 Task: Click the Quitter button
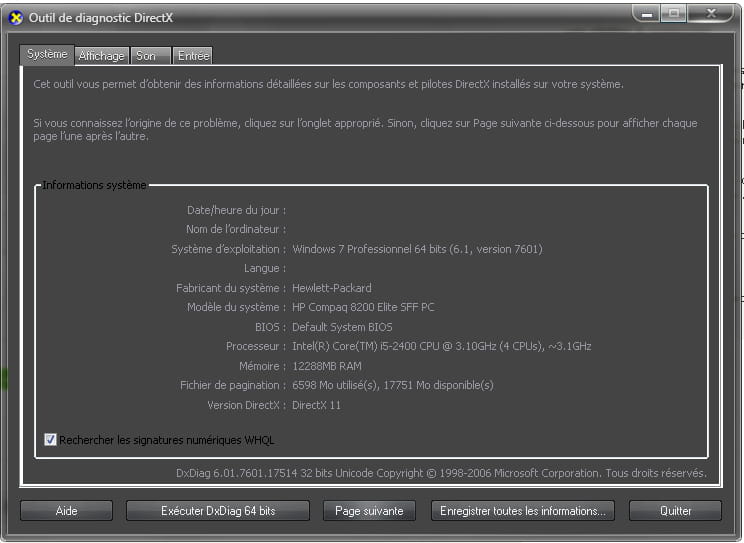point(675,511)
